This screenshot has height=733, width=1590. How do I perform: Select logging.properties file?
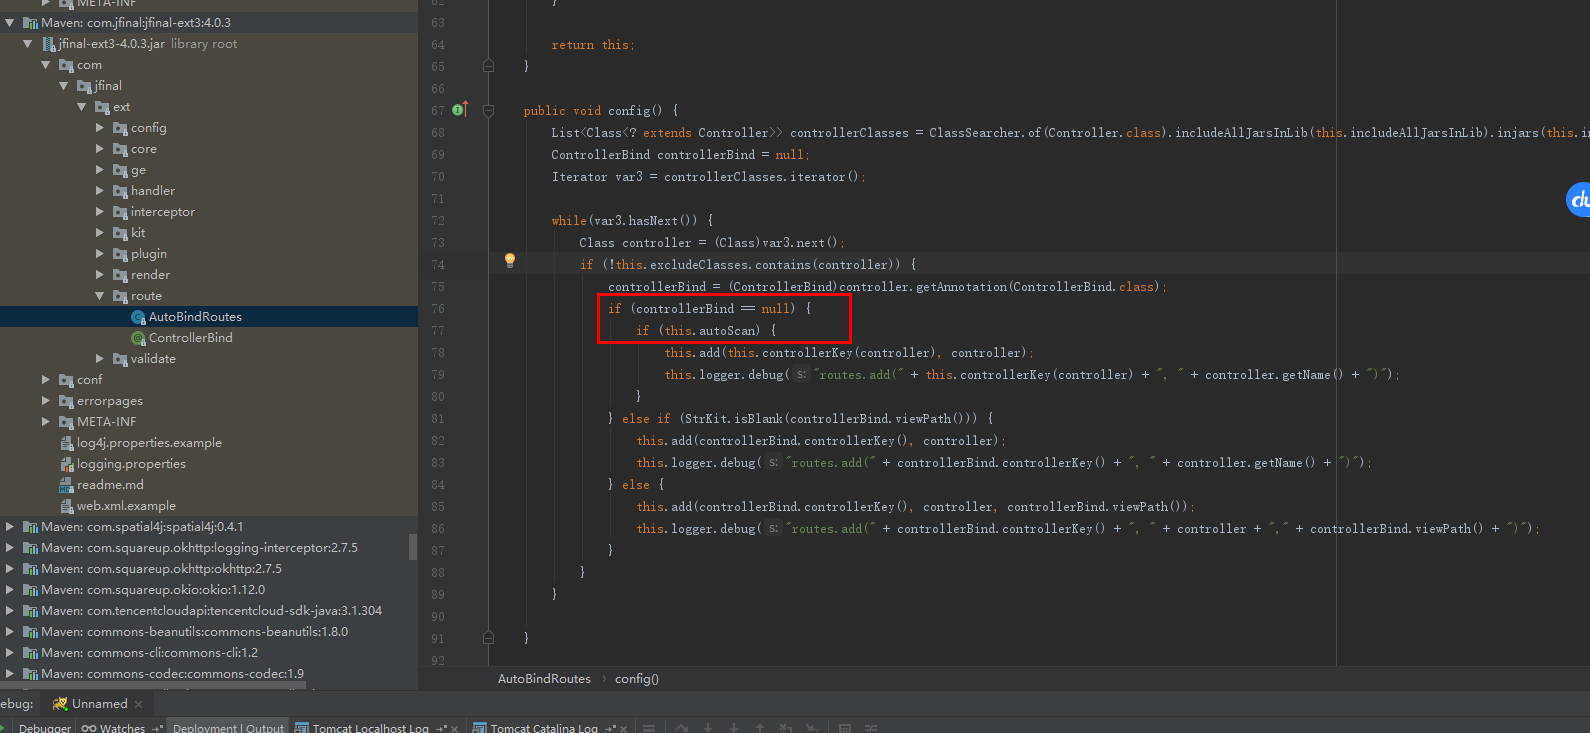131,464
